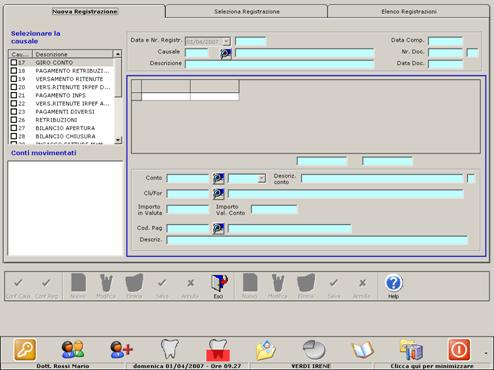Check the box for 28 BILANCIO CHIUSURA
Screen dimensions: 494x370
pyautogui.click(x=14, y=136)
